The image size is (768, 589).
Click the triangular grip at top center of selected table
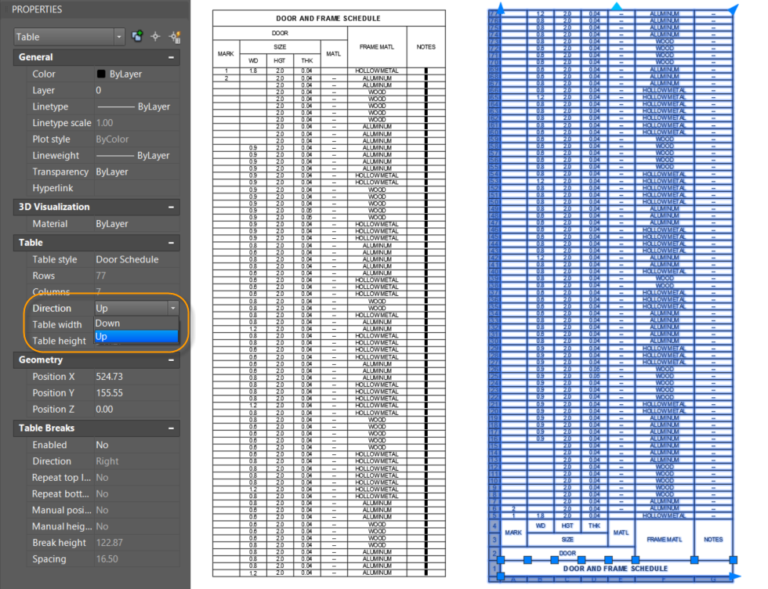pyautogui.click(x=616, y=6)
